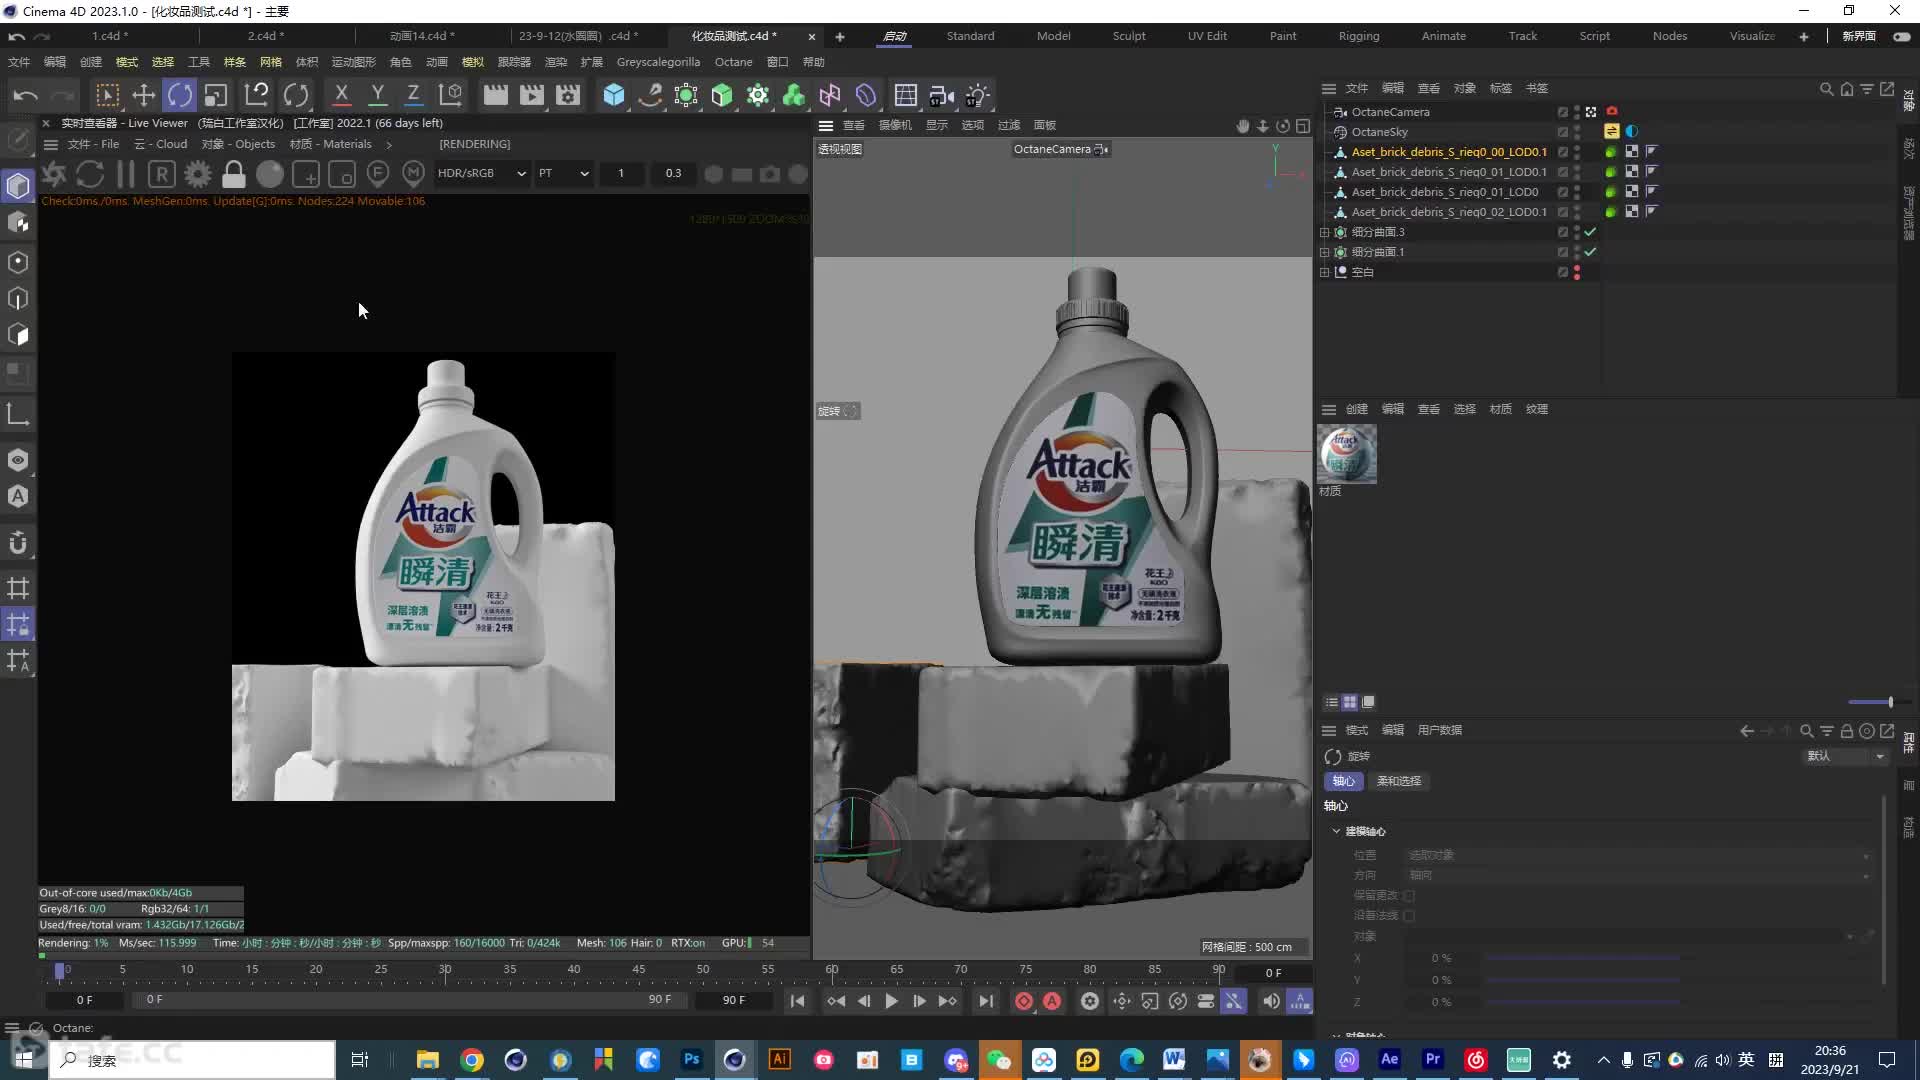Select the Scale tool in top toolbar

[x=216, y=96]
